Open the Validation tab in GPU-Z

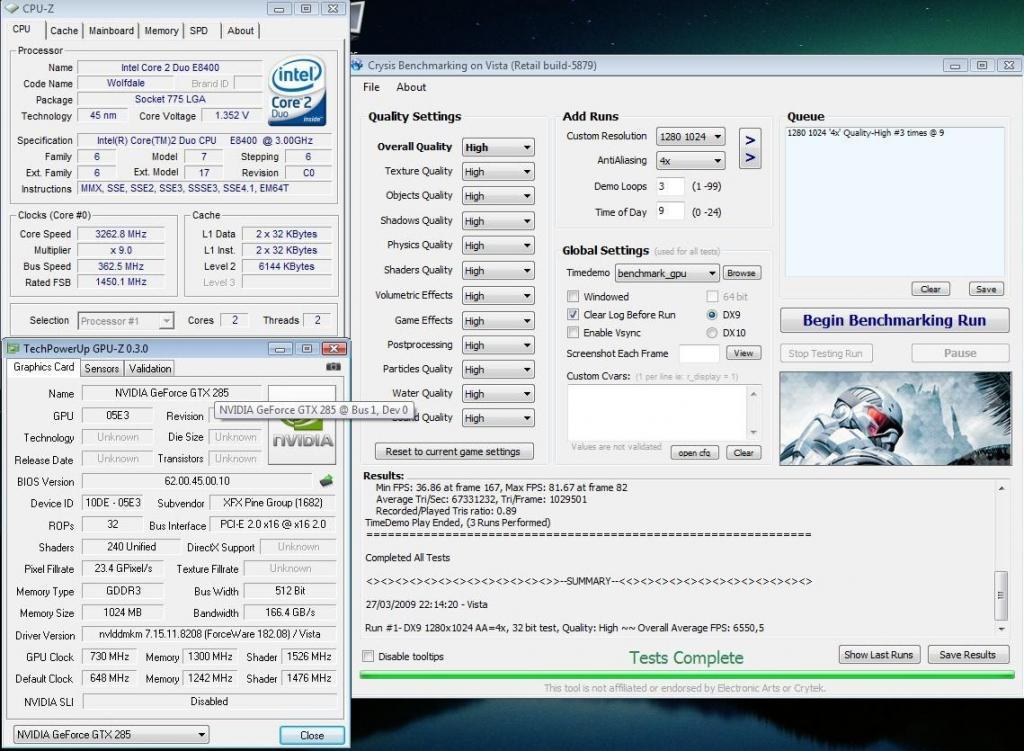(x=150, y=368)
